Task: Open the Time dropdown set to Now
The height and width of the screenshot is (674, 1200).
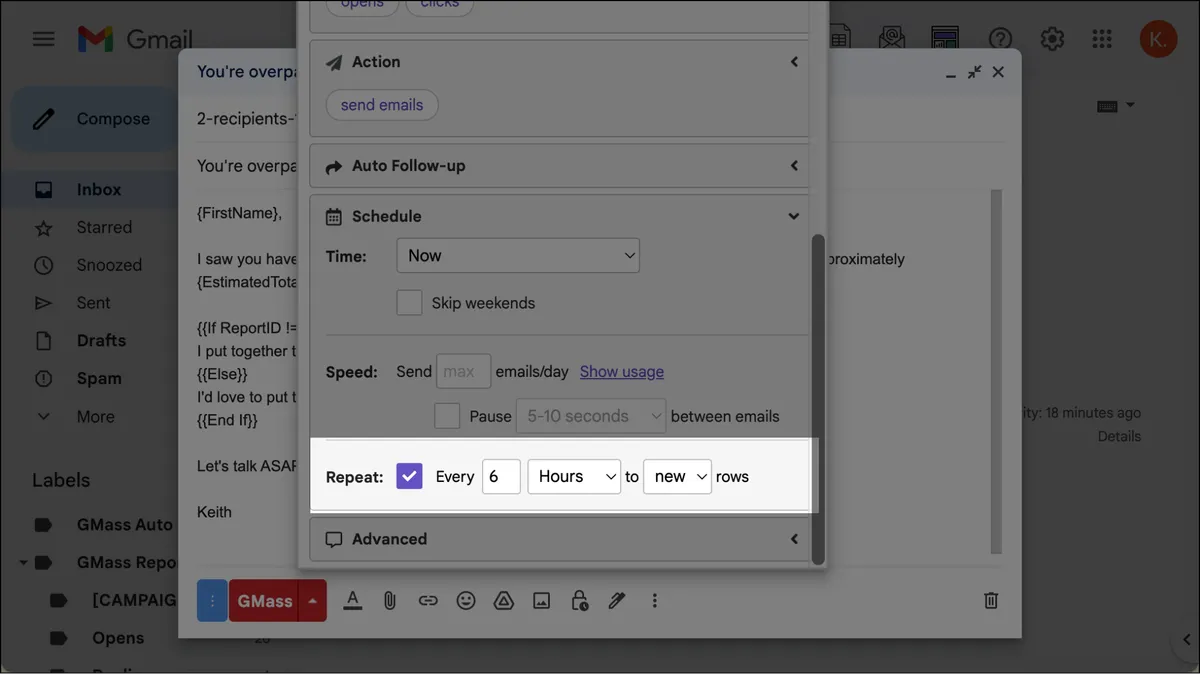Action: click(x=518, y=256)
